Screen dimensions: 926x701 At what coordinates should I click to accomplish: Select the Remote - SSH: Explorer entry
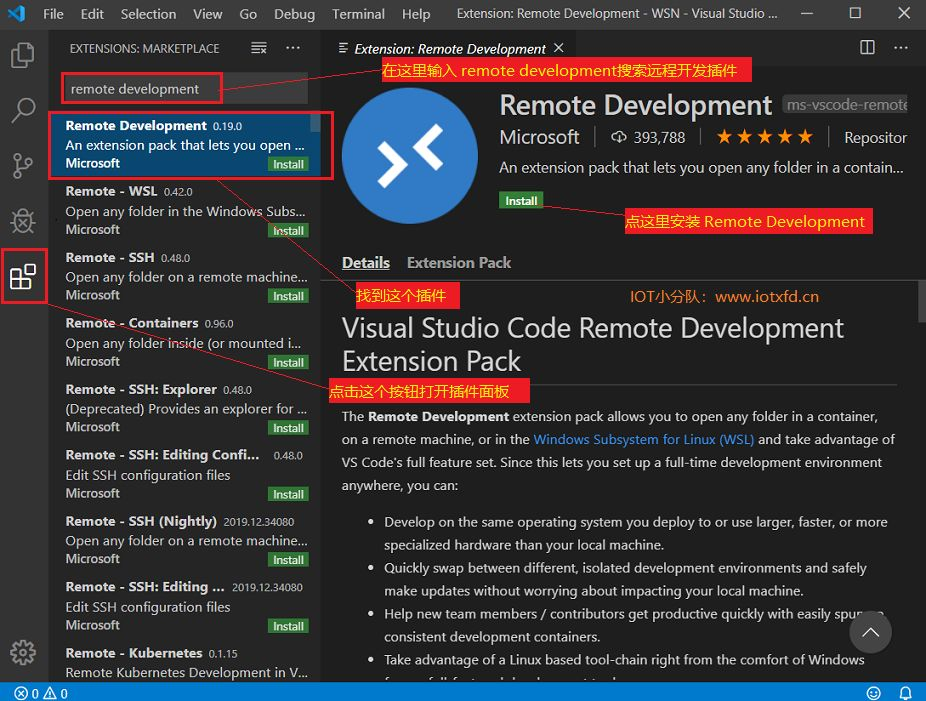point(184,409)
